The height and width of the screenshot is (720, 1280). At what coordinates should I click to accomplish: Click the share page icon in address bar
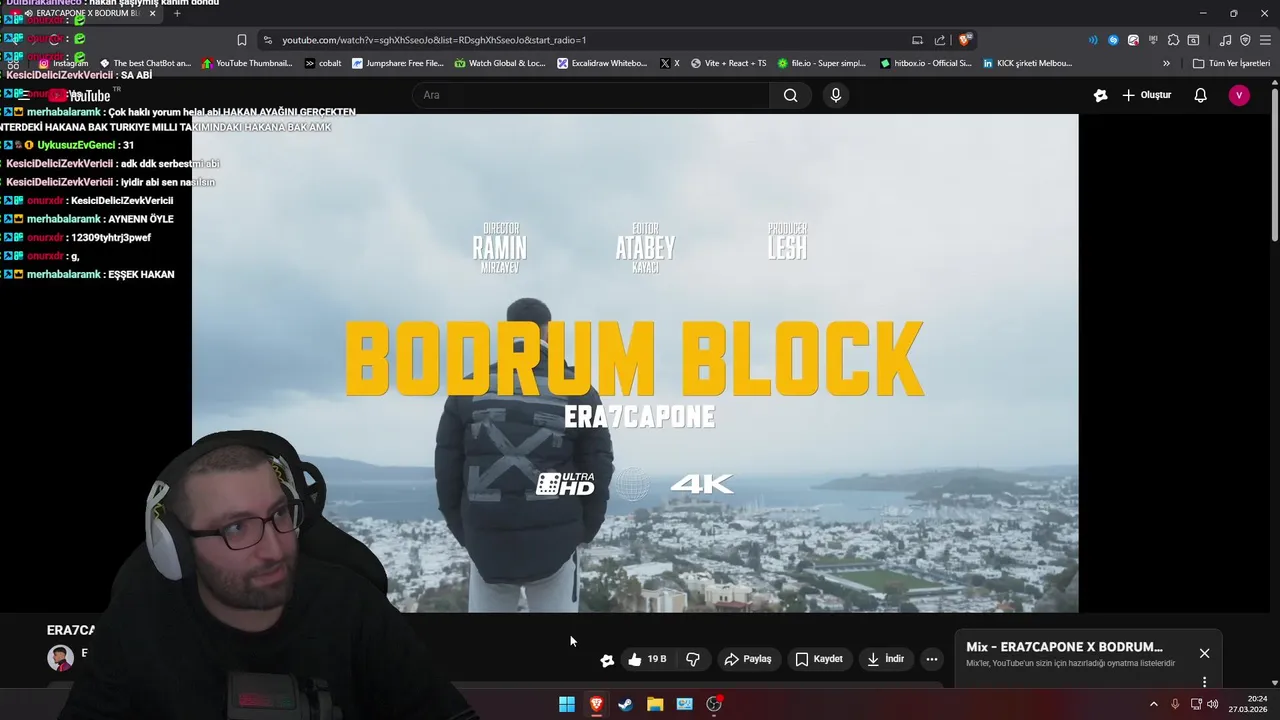tap(940, 40)
